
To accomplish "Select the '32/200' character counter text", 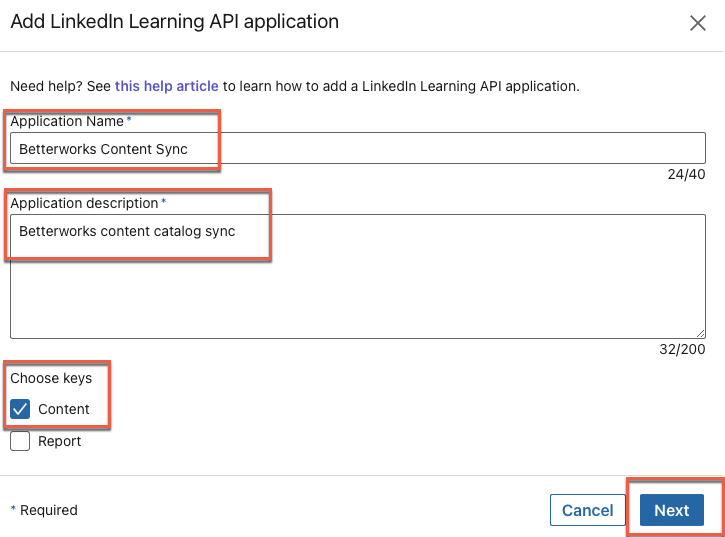I will click(682, 349).
